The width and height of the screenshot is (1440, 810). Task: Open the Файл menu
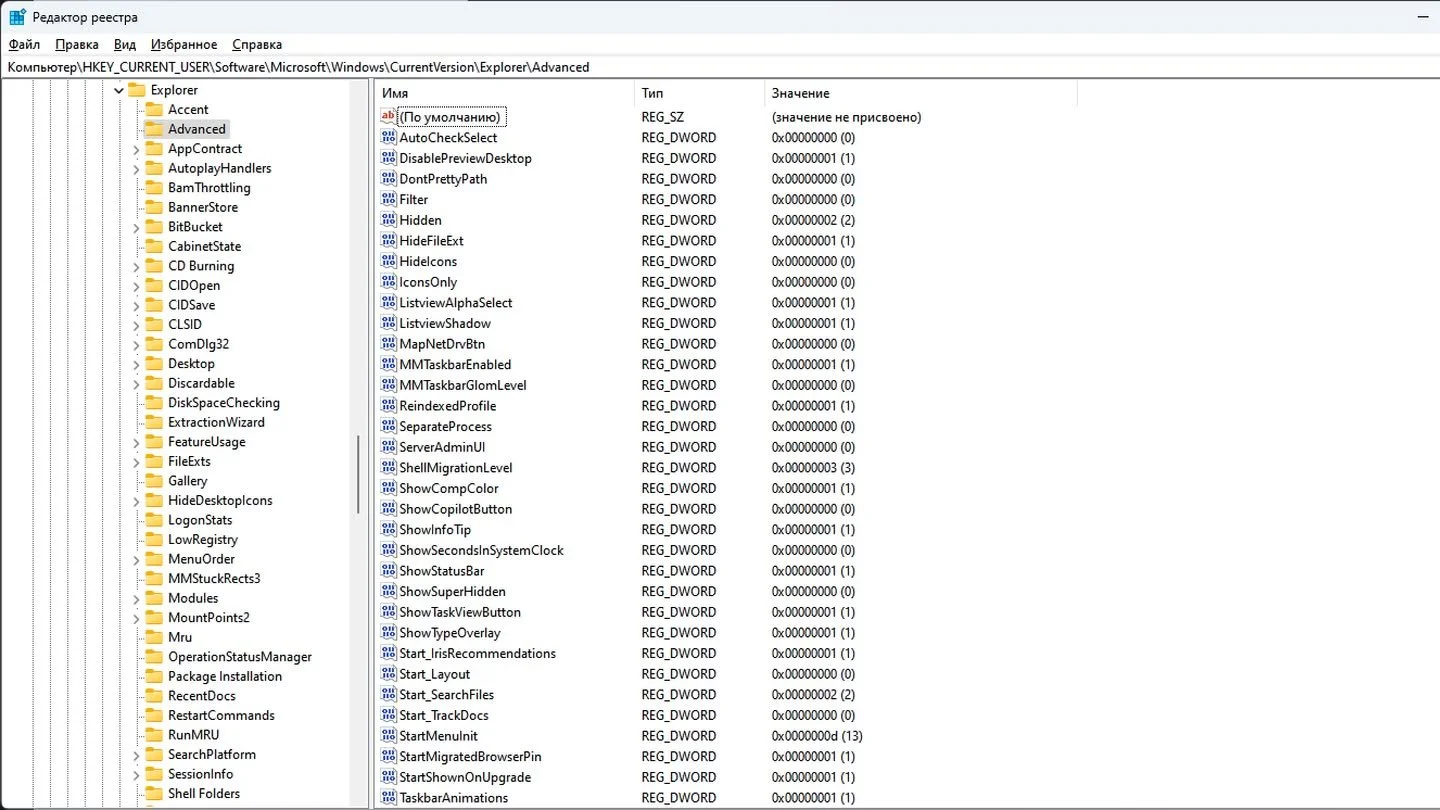click(24, 44)
